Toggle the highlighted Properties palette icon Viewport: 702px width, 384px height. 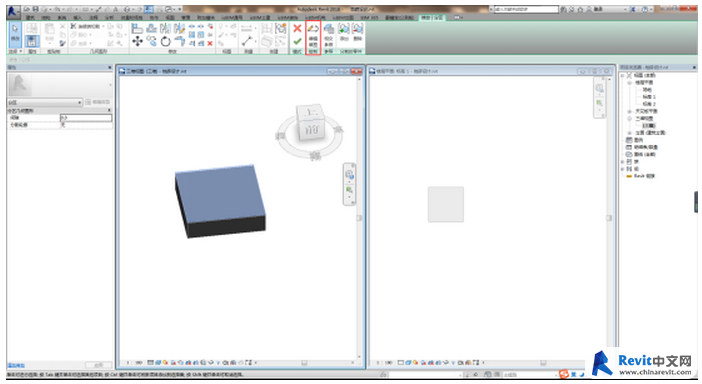click(x=31, y=41)
